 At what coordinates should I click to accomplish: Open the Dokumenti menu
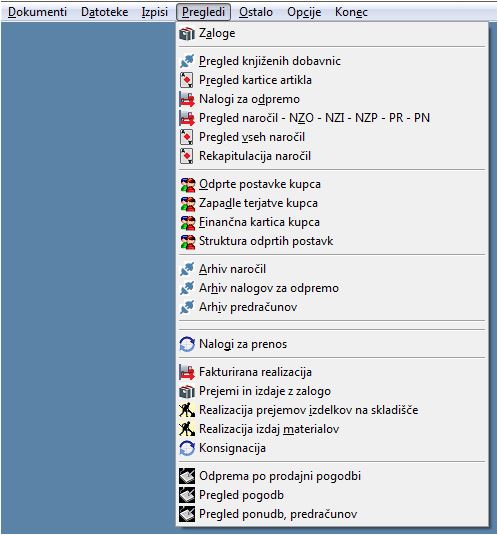[37, 12]
